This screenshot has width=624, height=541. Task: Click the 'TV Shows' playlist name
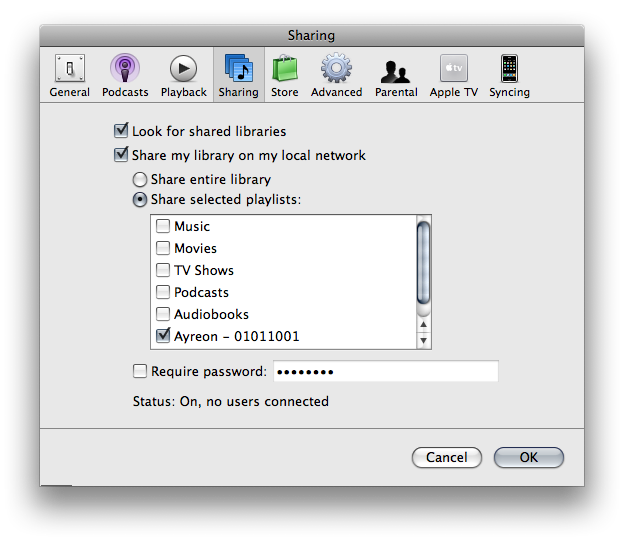[x=204, y=270]
